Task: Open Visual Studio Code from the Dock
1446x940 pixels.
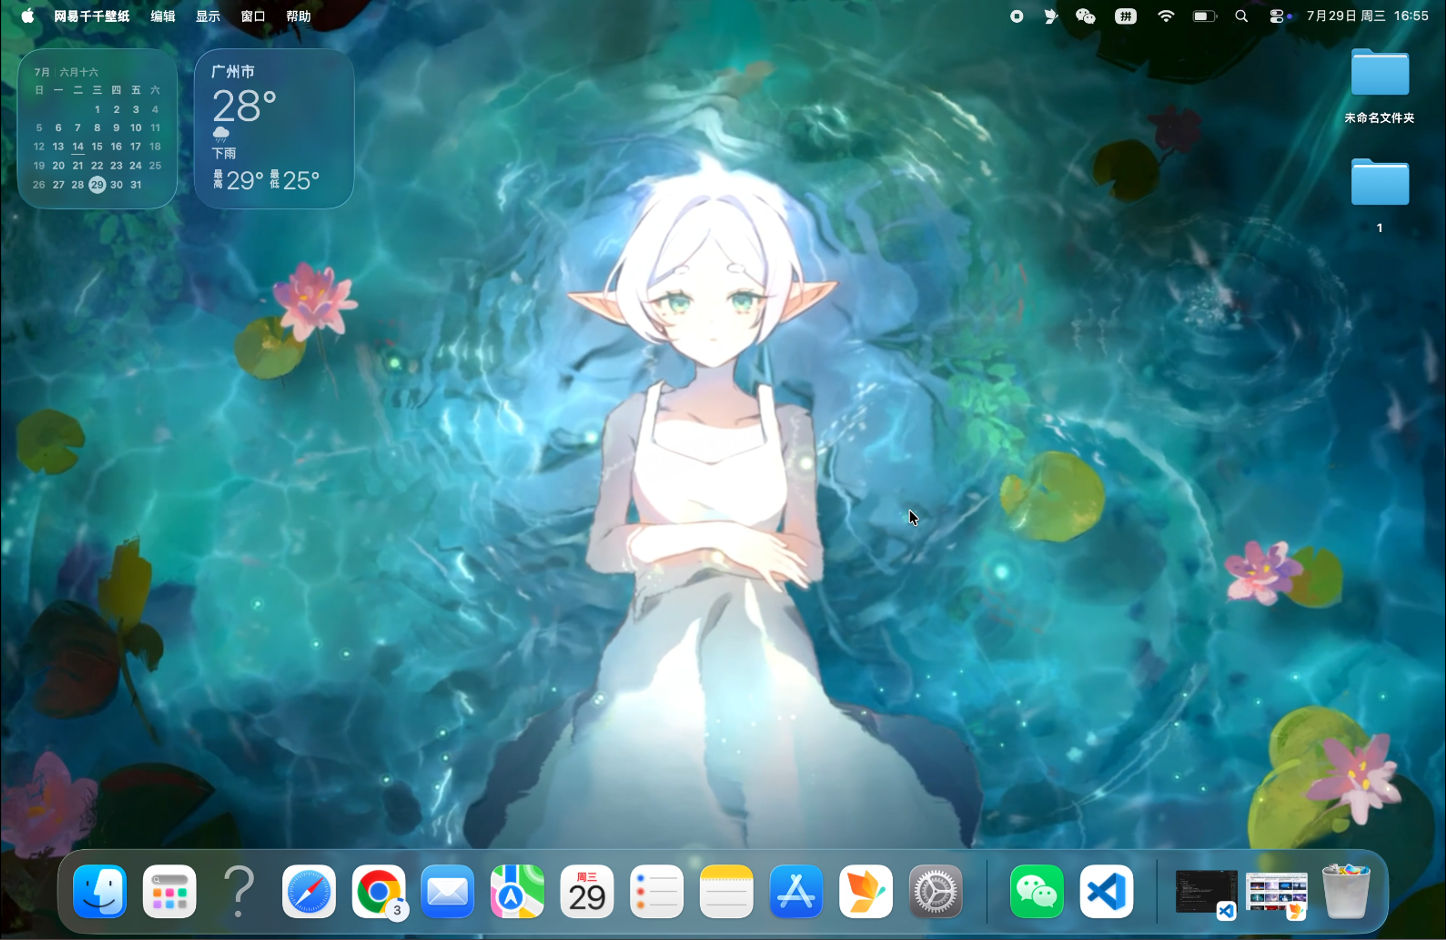Action: tap(1107, 891)
